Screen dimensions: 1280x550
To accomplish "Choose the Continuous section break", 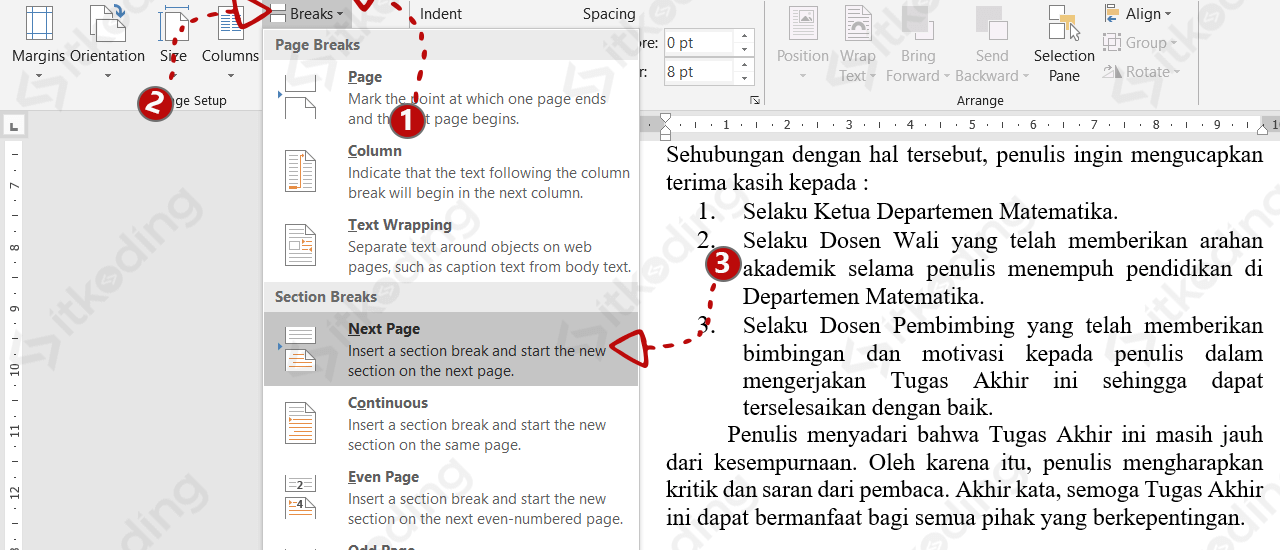I will pyautogui.click(x=451, y=423).
